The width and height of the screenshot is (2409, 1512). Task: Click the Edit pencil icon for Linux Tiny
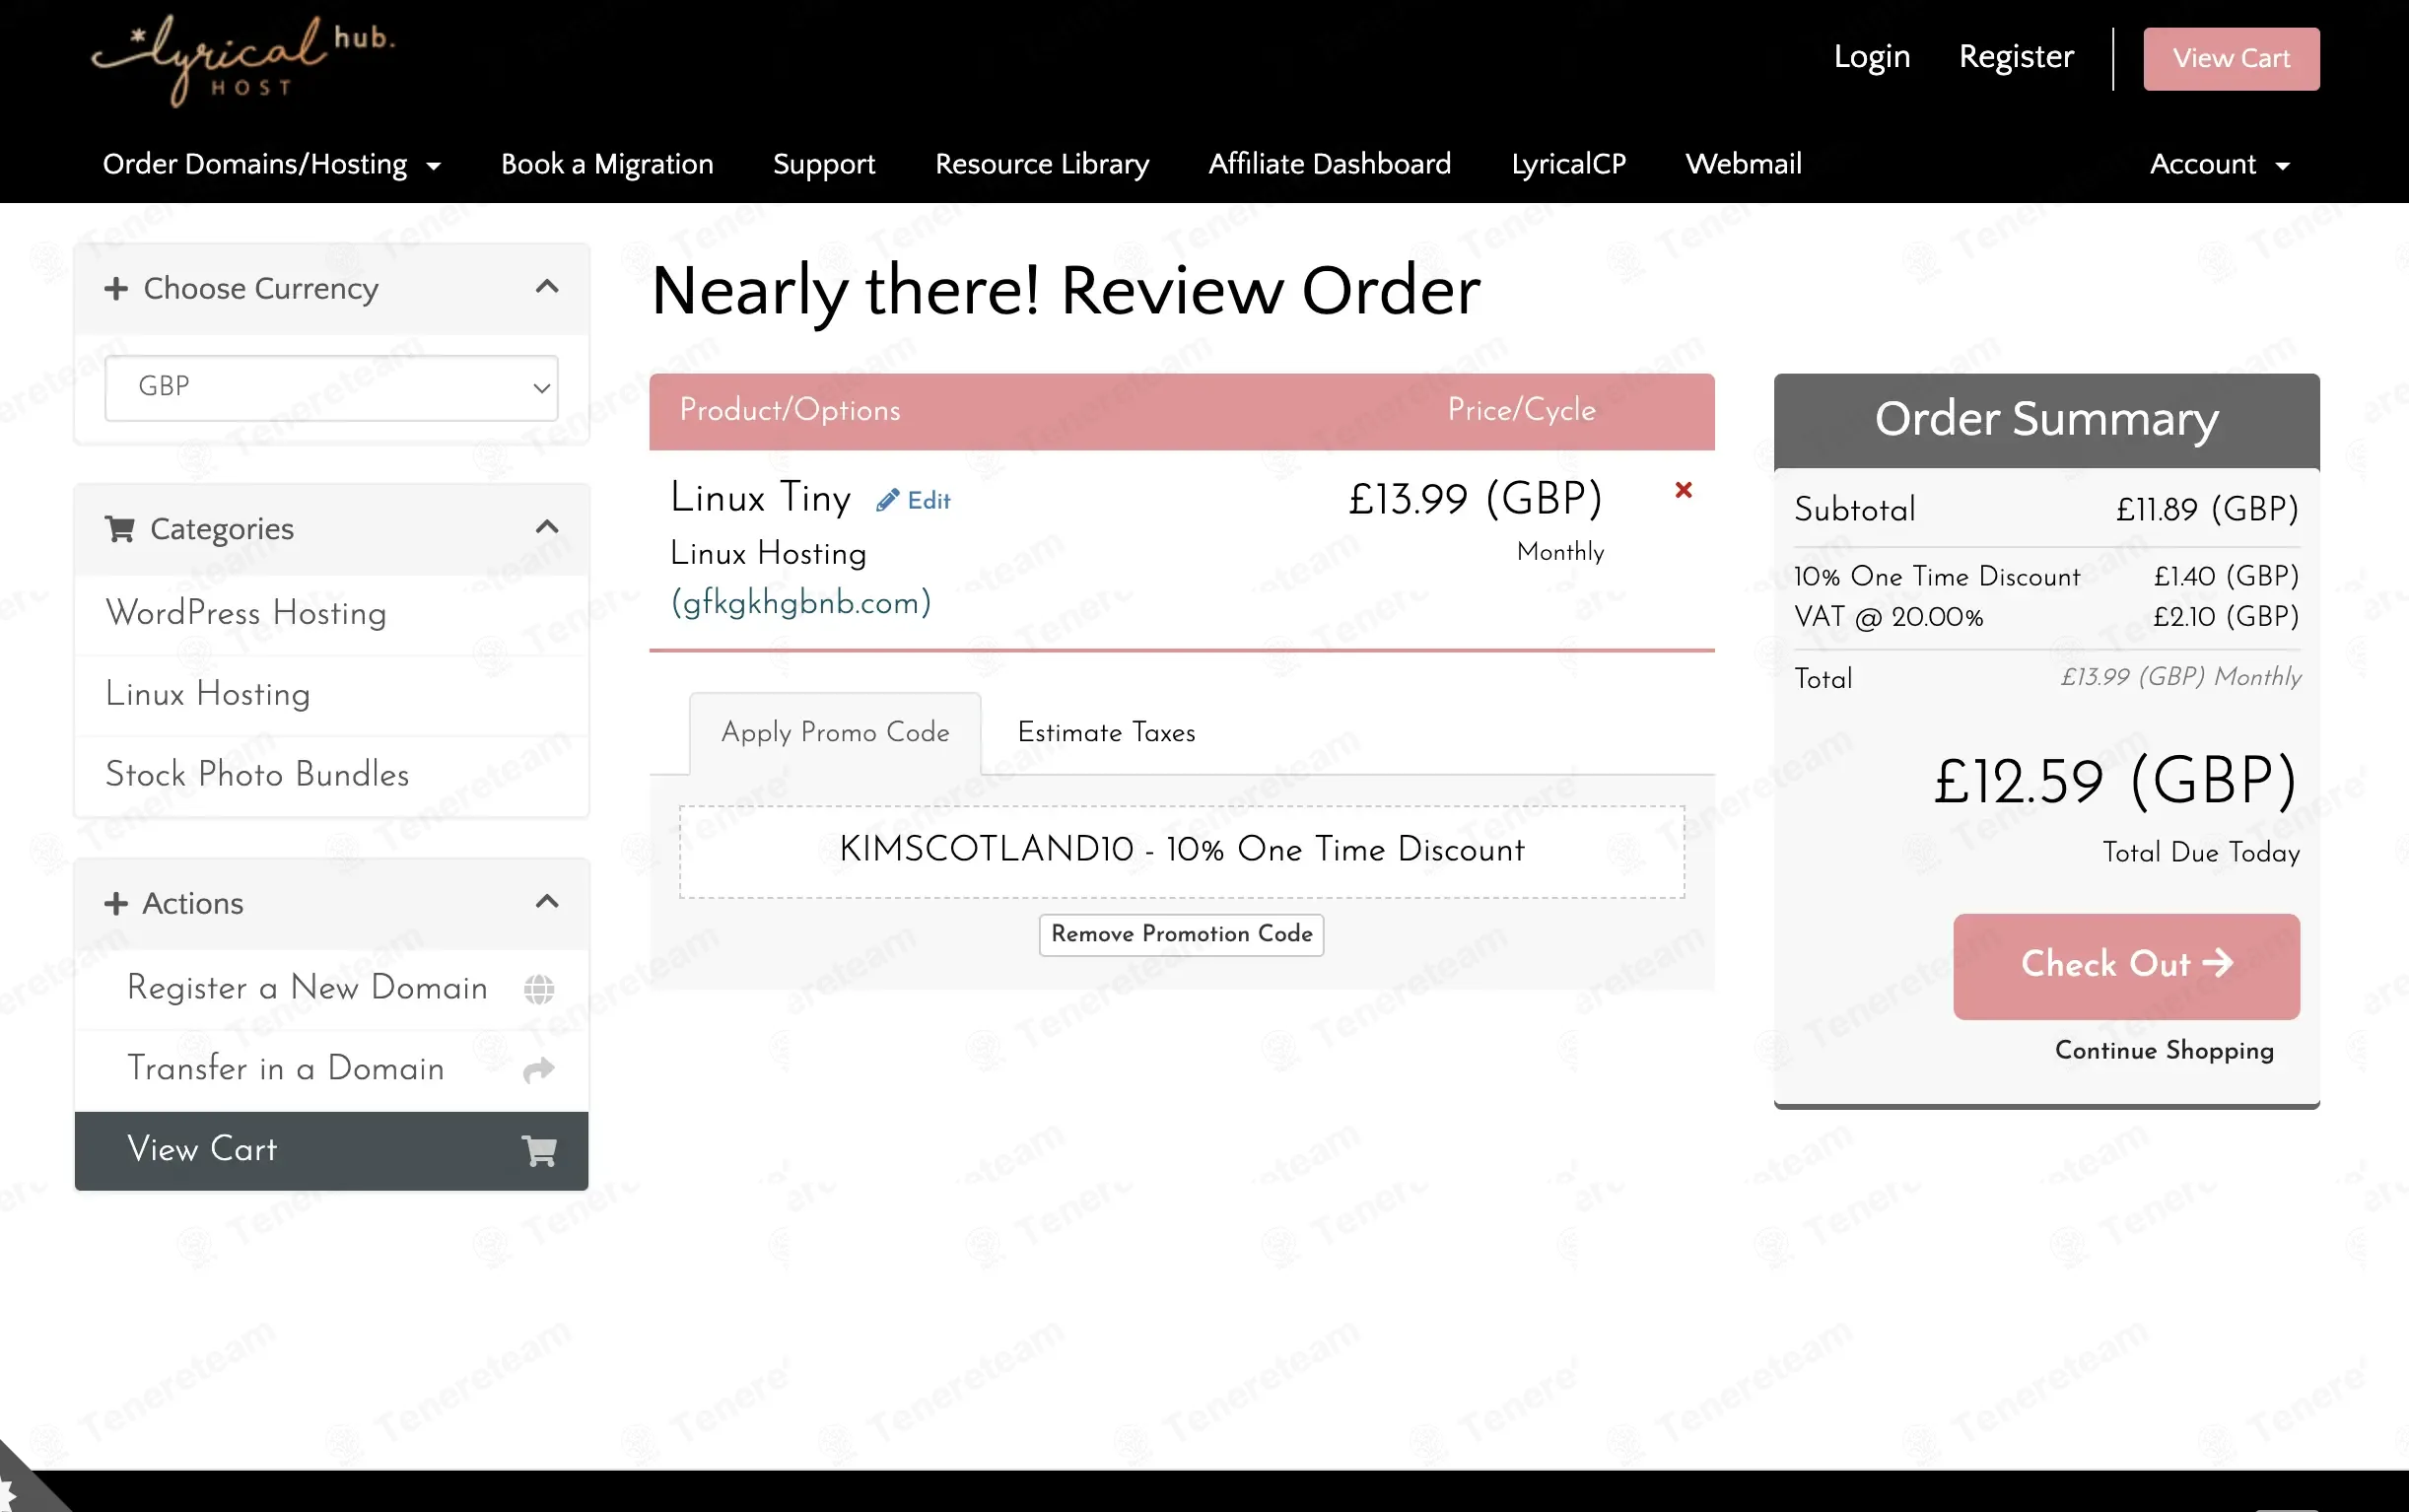pyautogui.click(x=887, y=500)
